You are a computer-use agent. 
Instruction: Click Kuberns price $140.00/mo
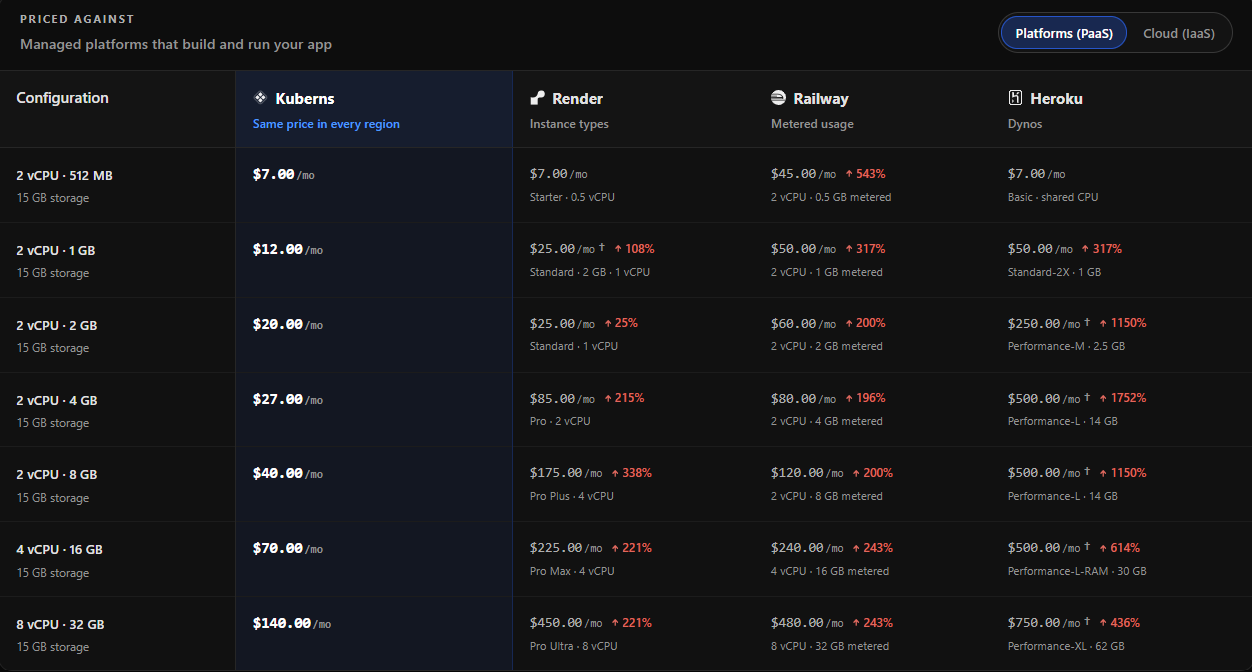point(292,623)
